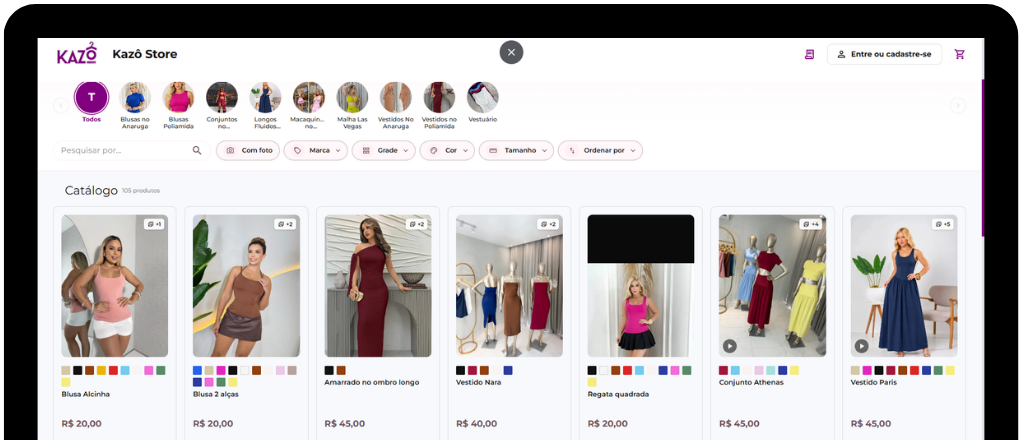Pick red swatch of Regata quadrada
This screenshot has height=440, width=1023.
click(628, 370)
